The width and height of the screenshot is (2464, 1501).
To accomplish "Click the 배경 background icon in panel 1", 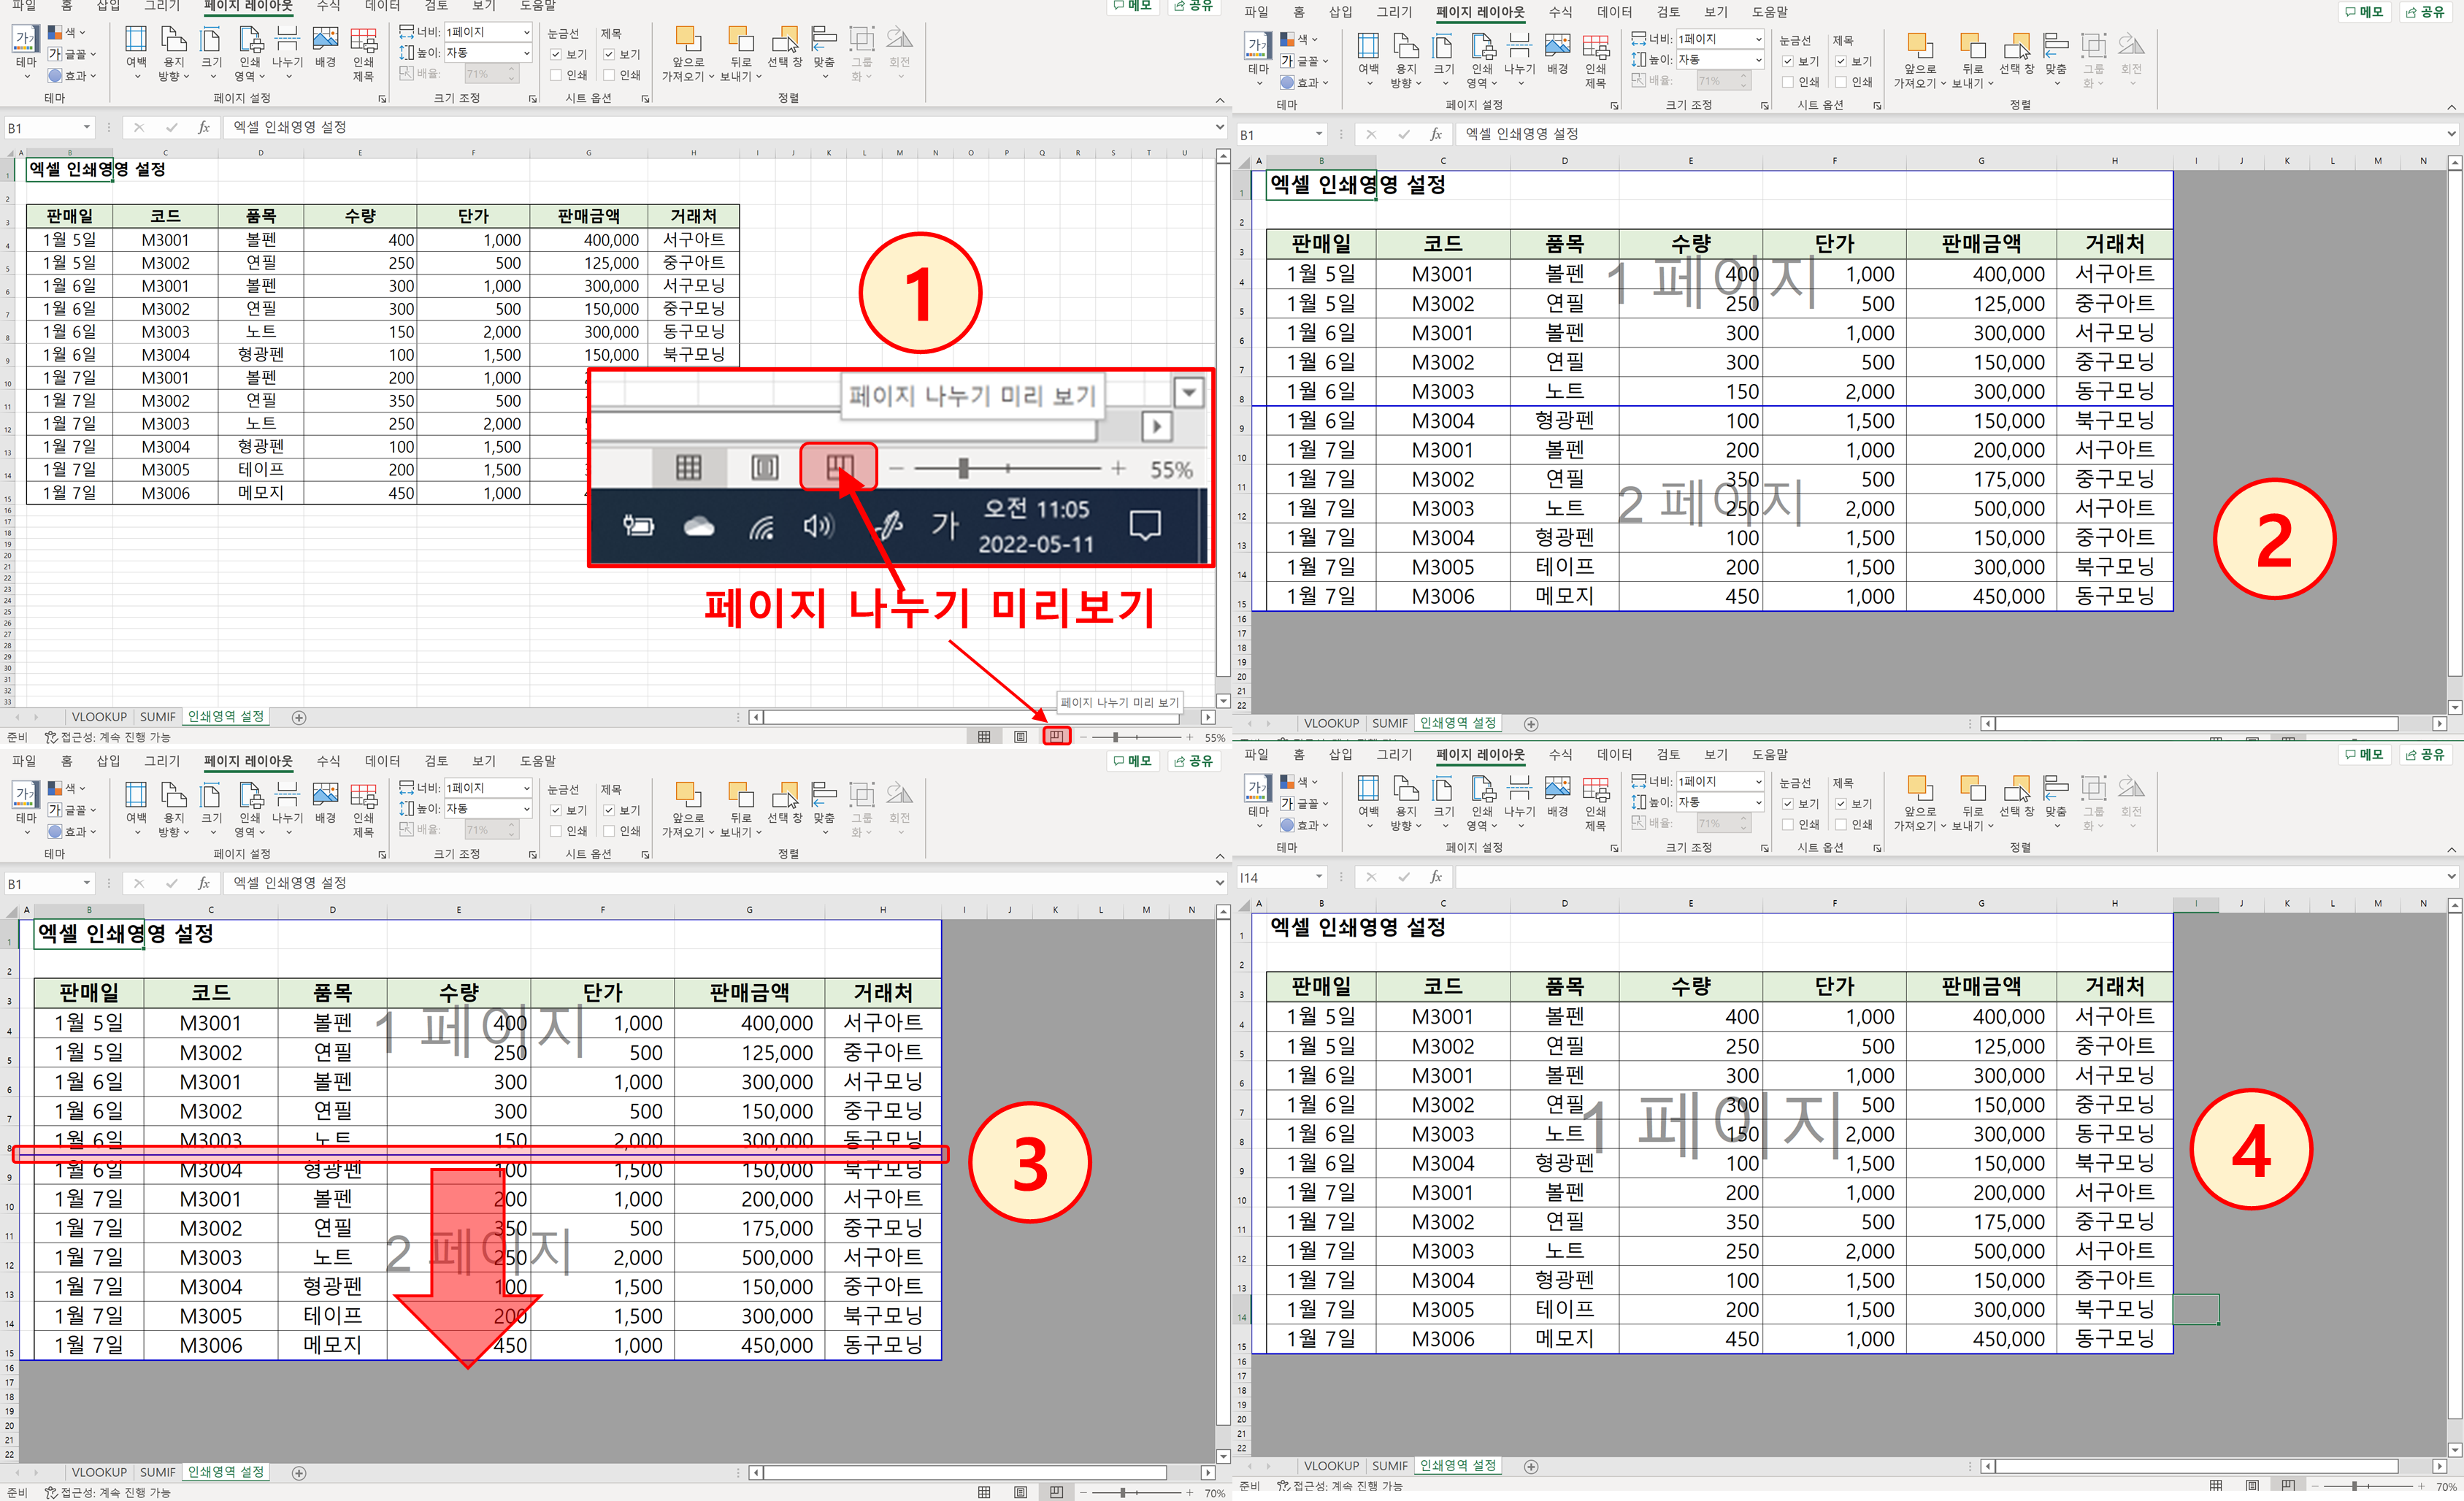I will click(x=325, y=47).
